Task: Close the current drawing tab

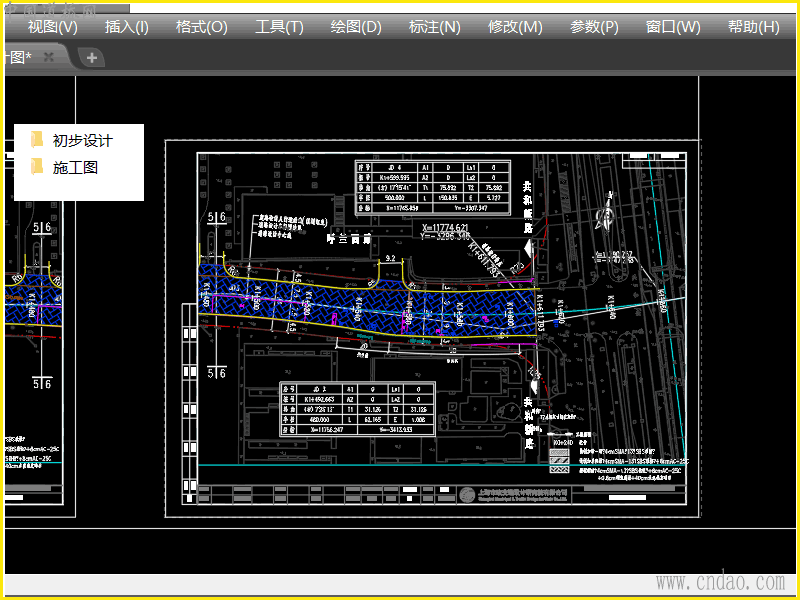Action: coord(48,57)
